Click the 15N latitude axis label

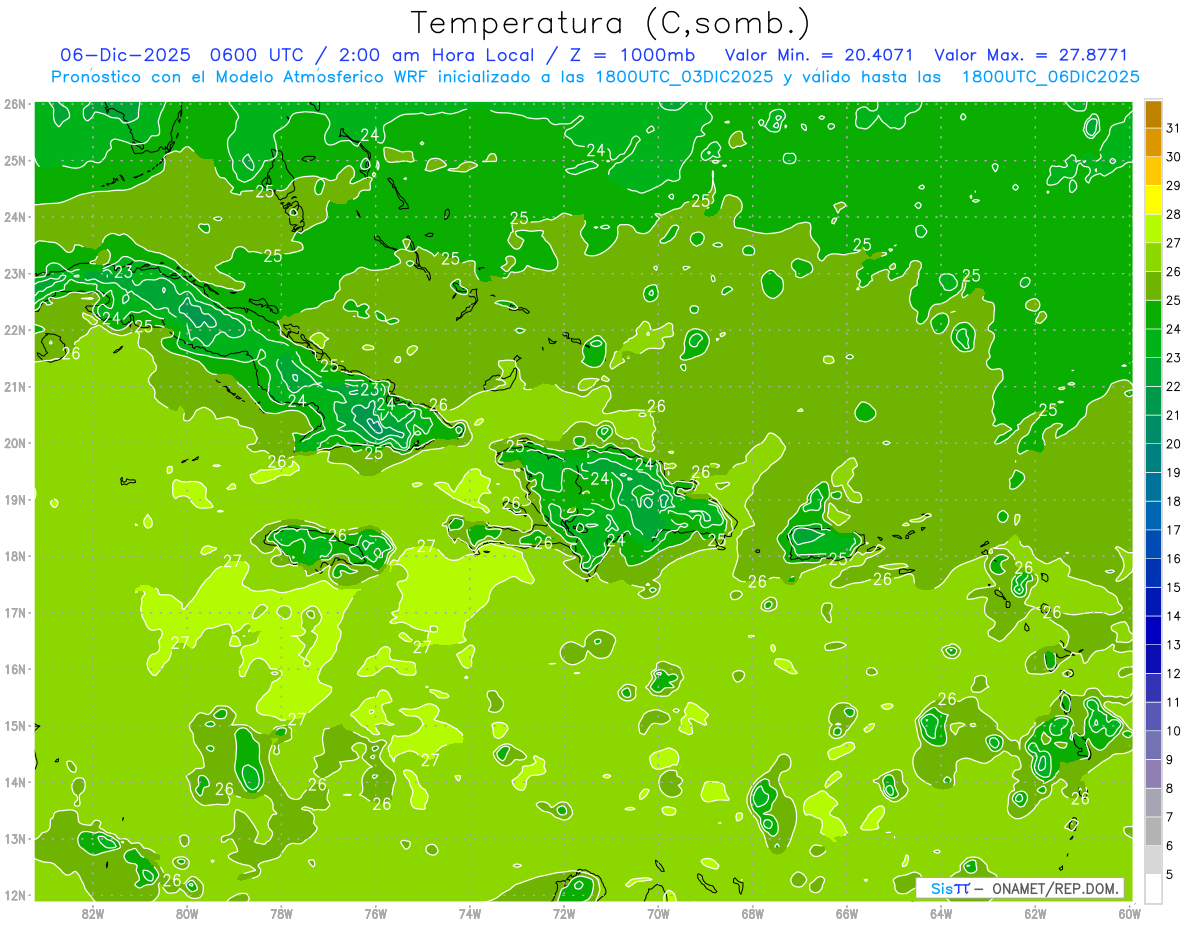14,725
